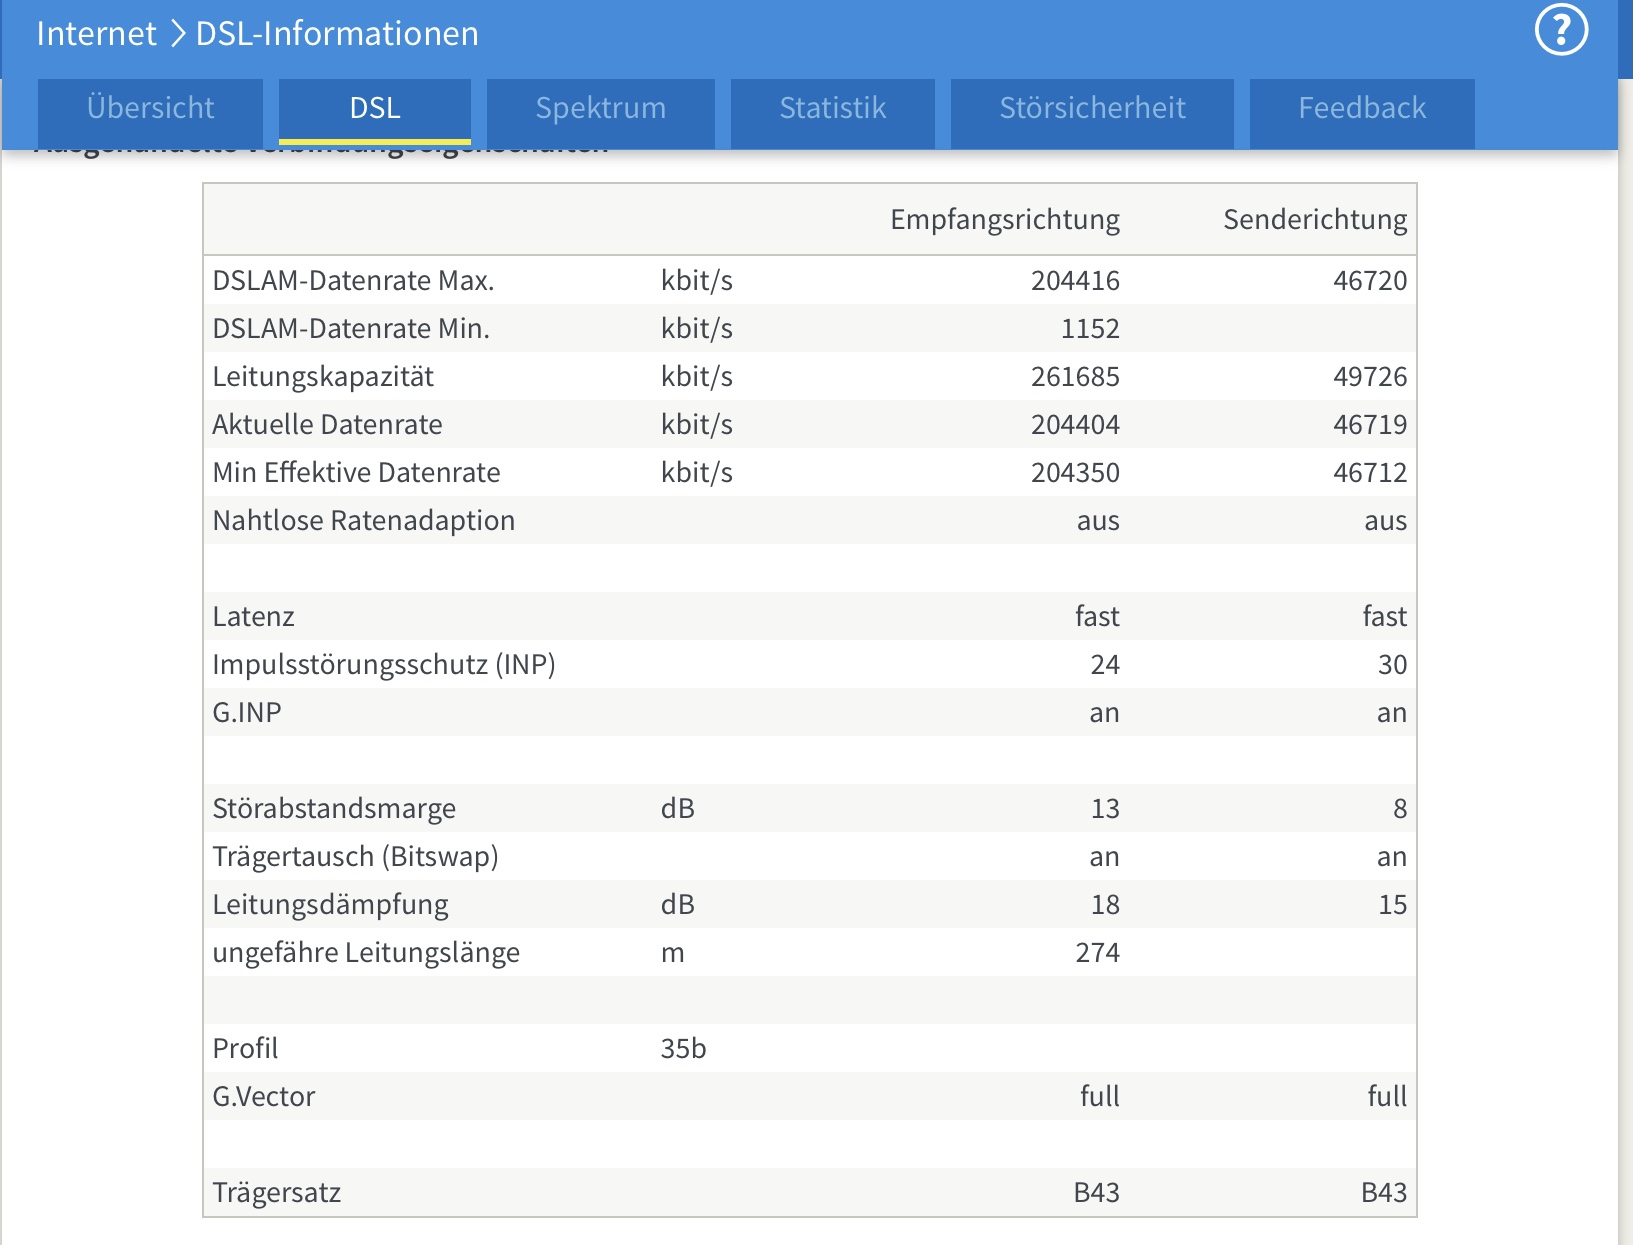This screenshot has width=1633, height=1245.
Task: Select the G.INP row label
Action: pyautogui.click(x=247, y=713)
